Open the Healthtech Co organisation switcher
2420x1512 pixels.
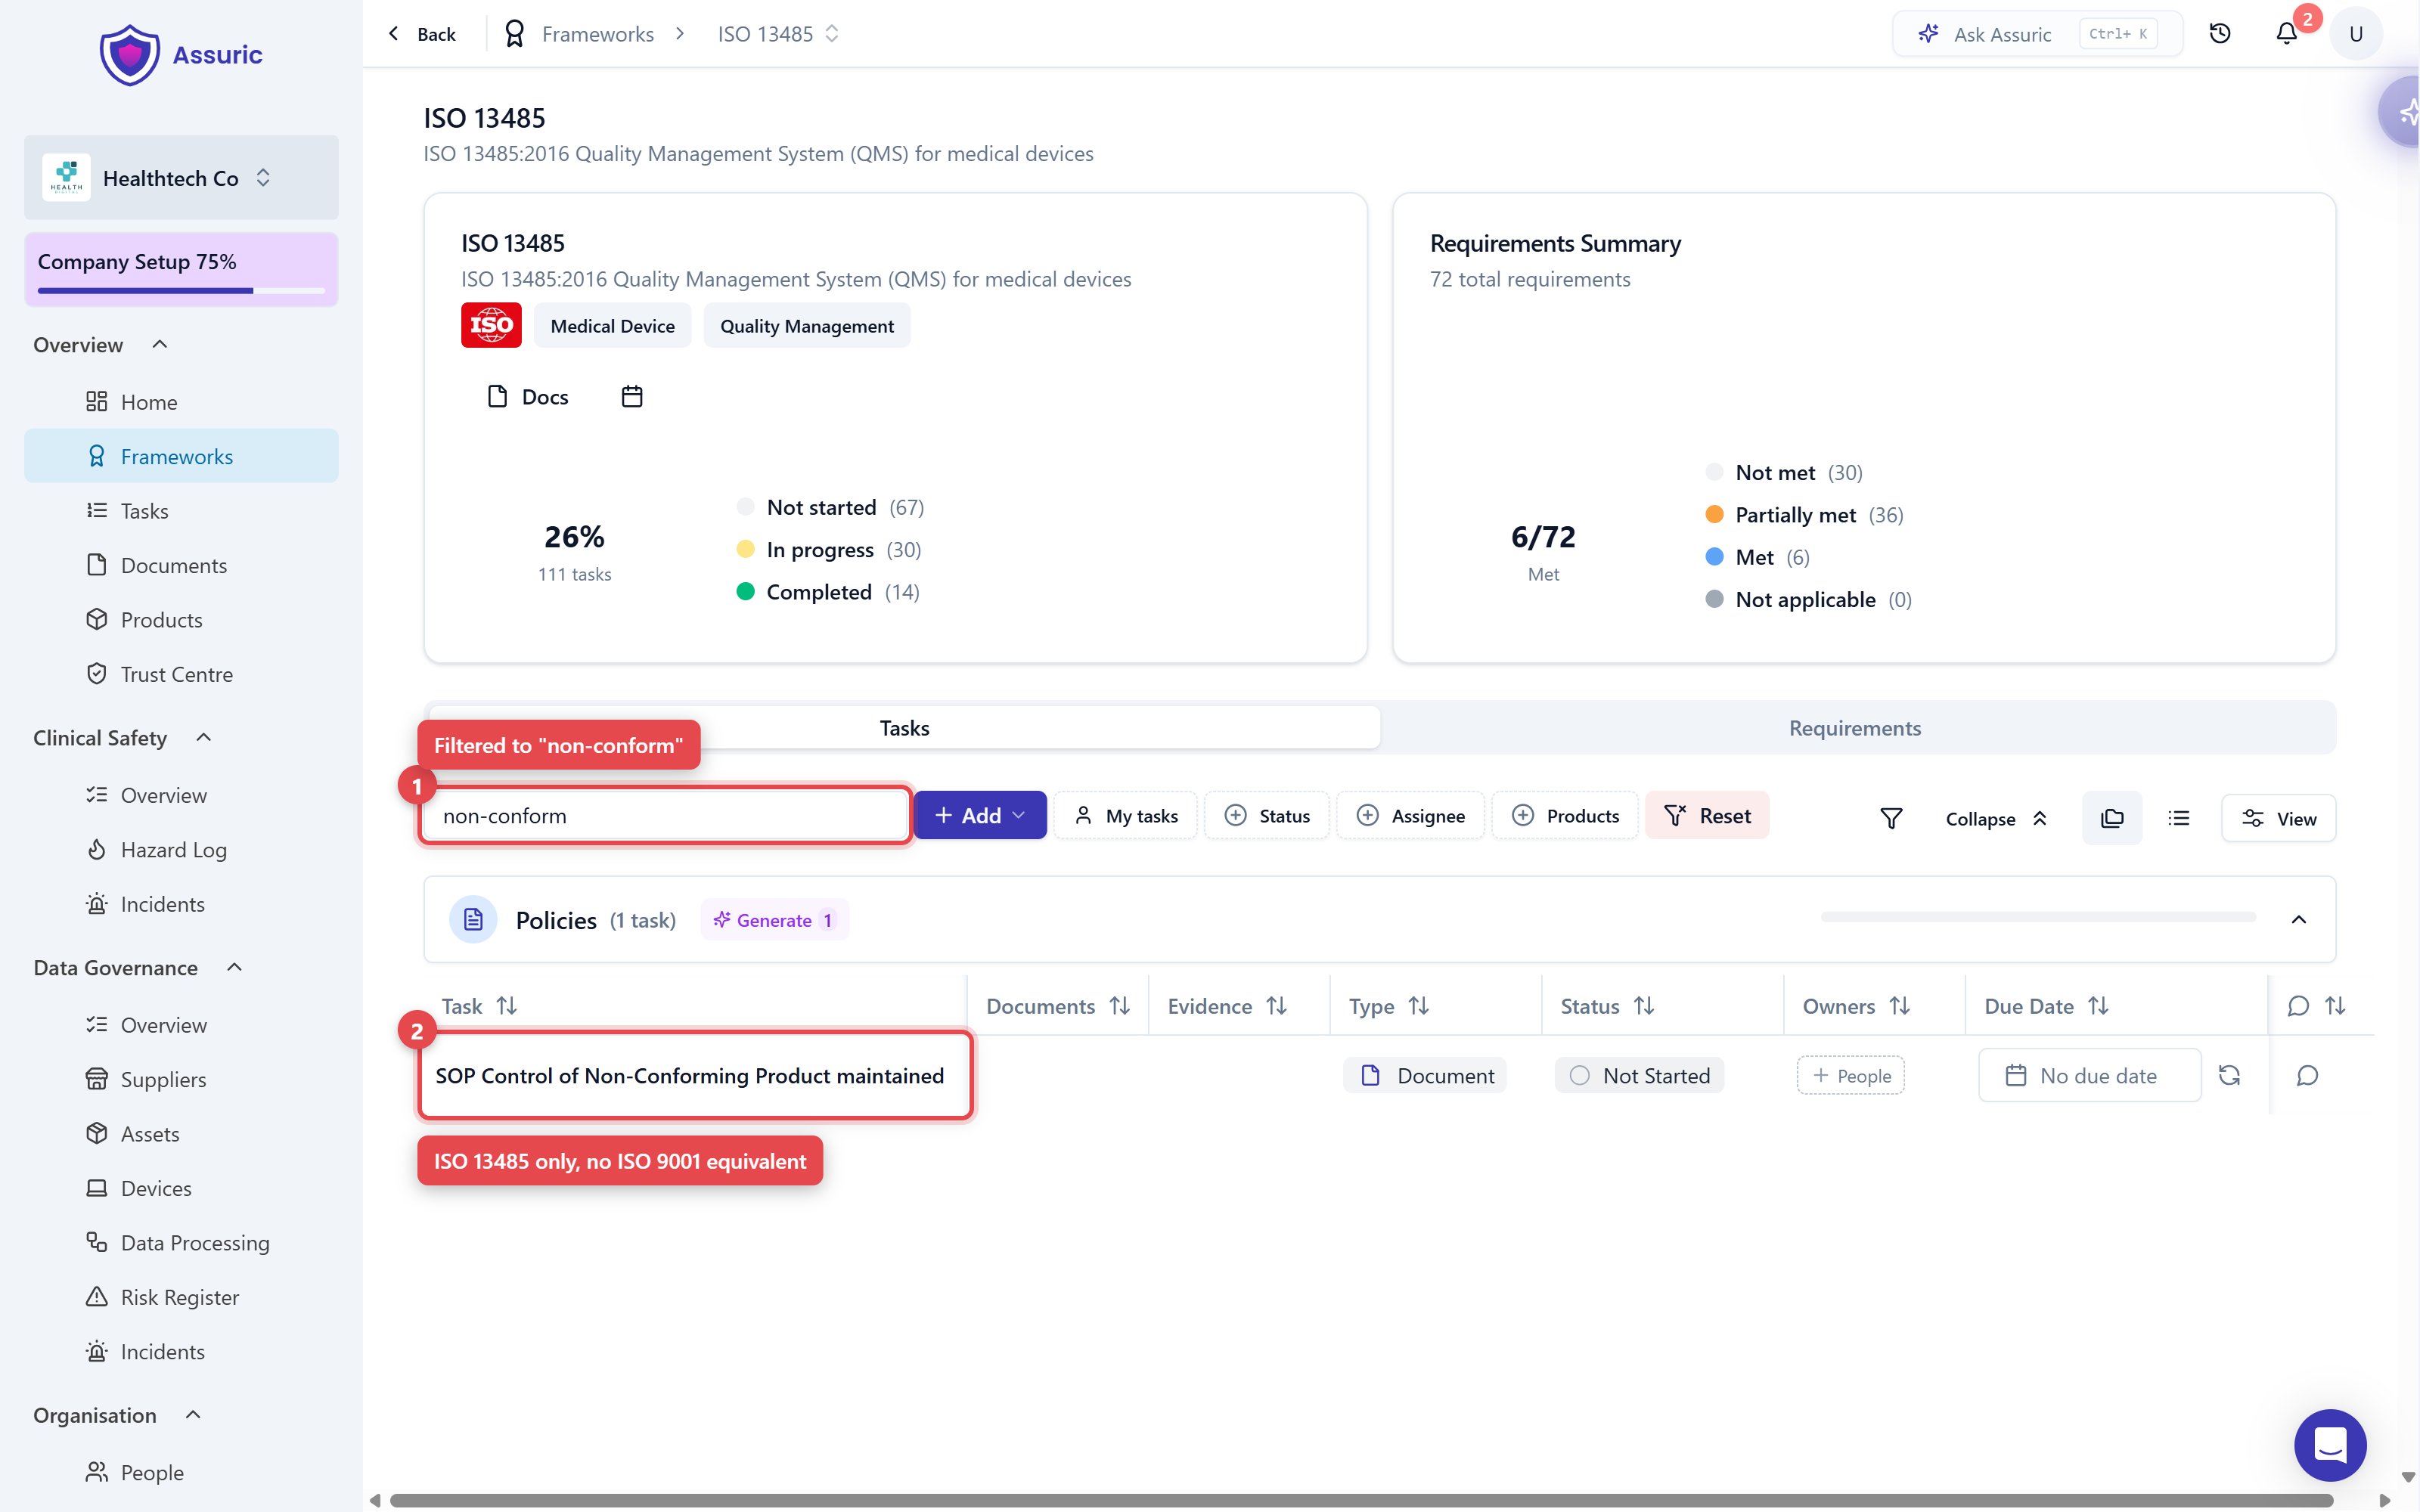click(181, 178)
